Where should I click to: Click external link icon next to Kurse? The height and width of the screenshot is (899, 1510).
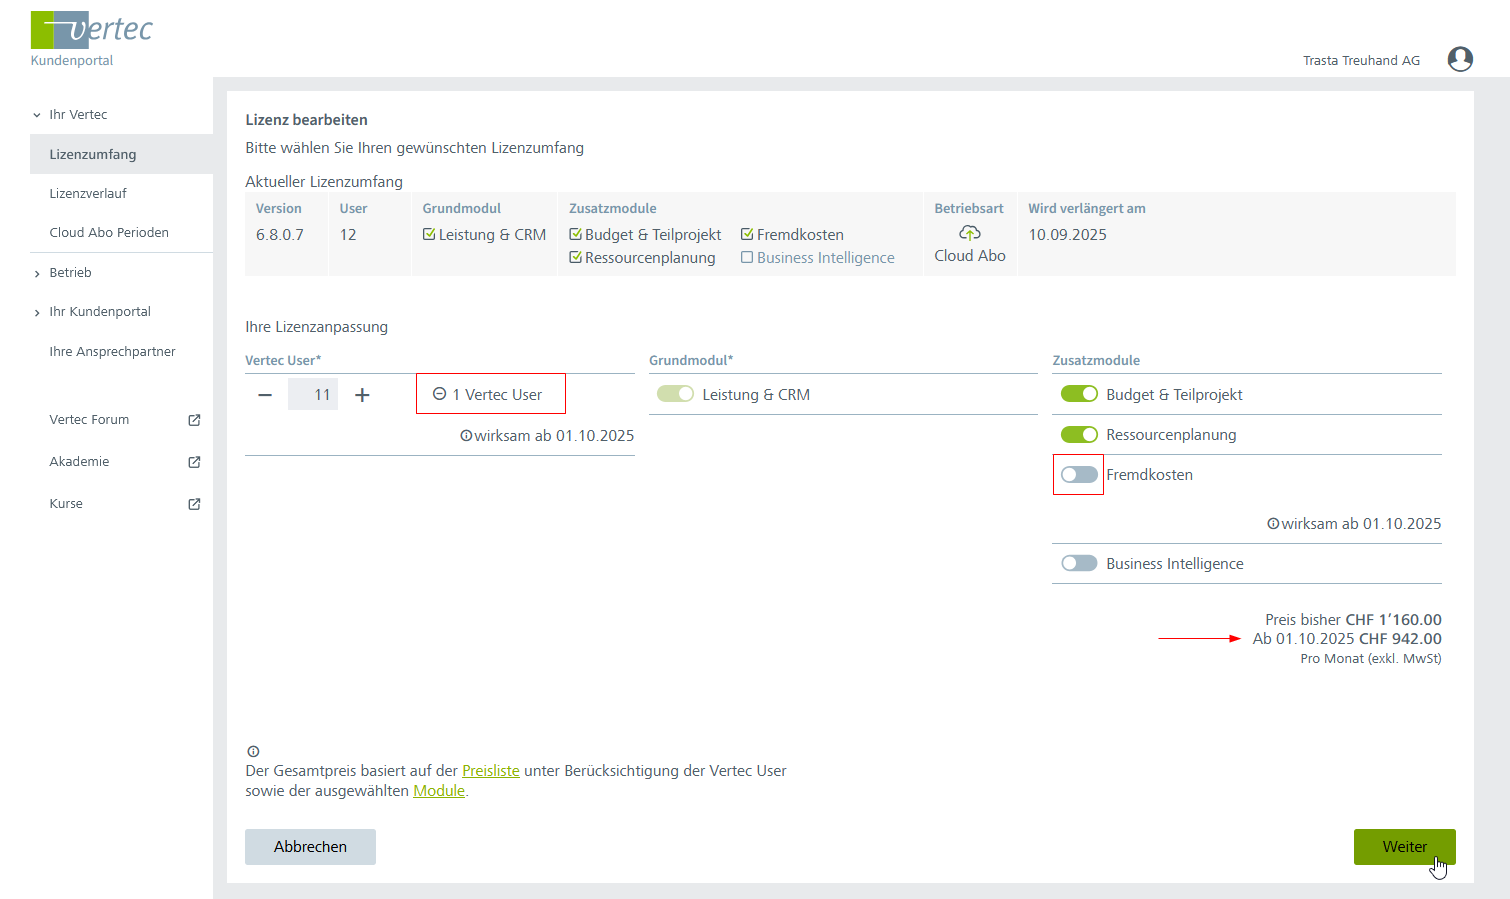click(195, 504)
